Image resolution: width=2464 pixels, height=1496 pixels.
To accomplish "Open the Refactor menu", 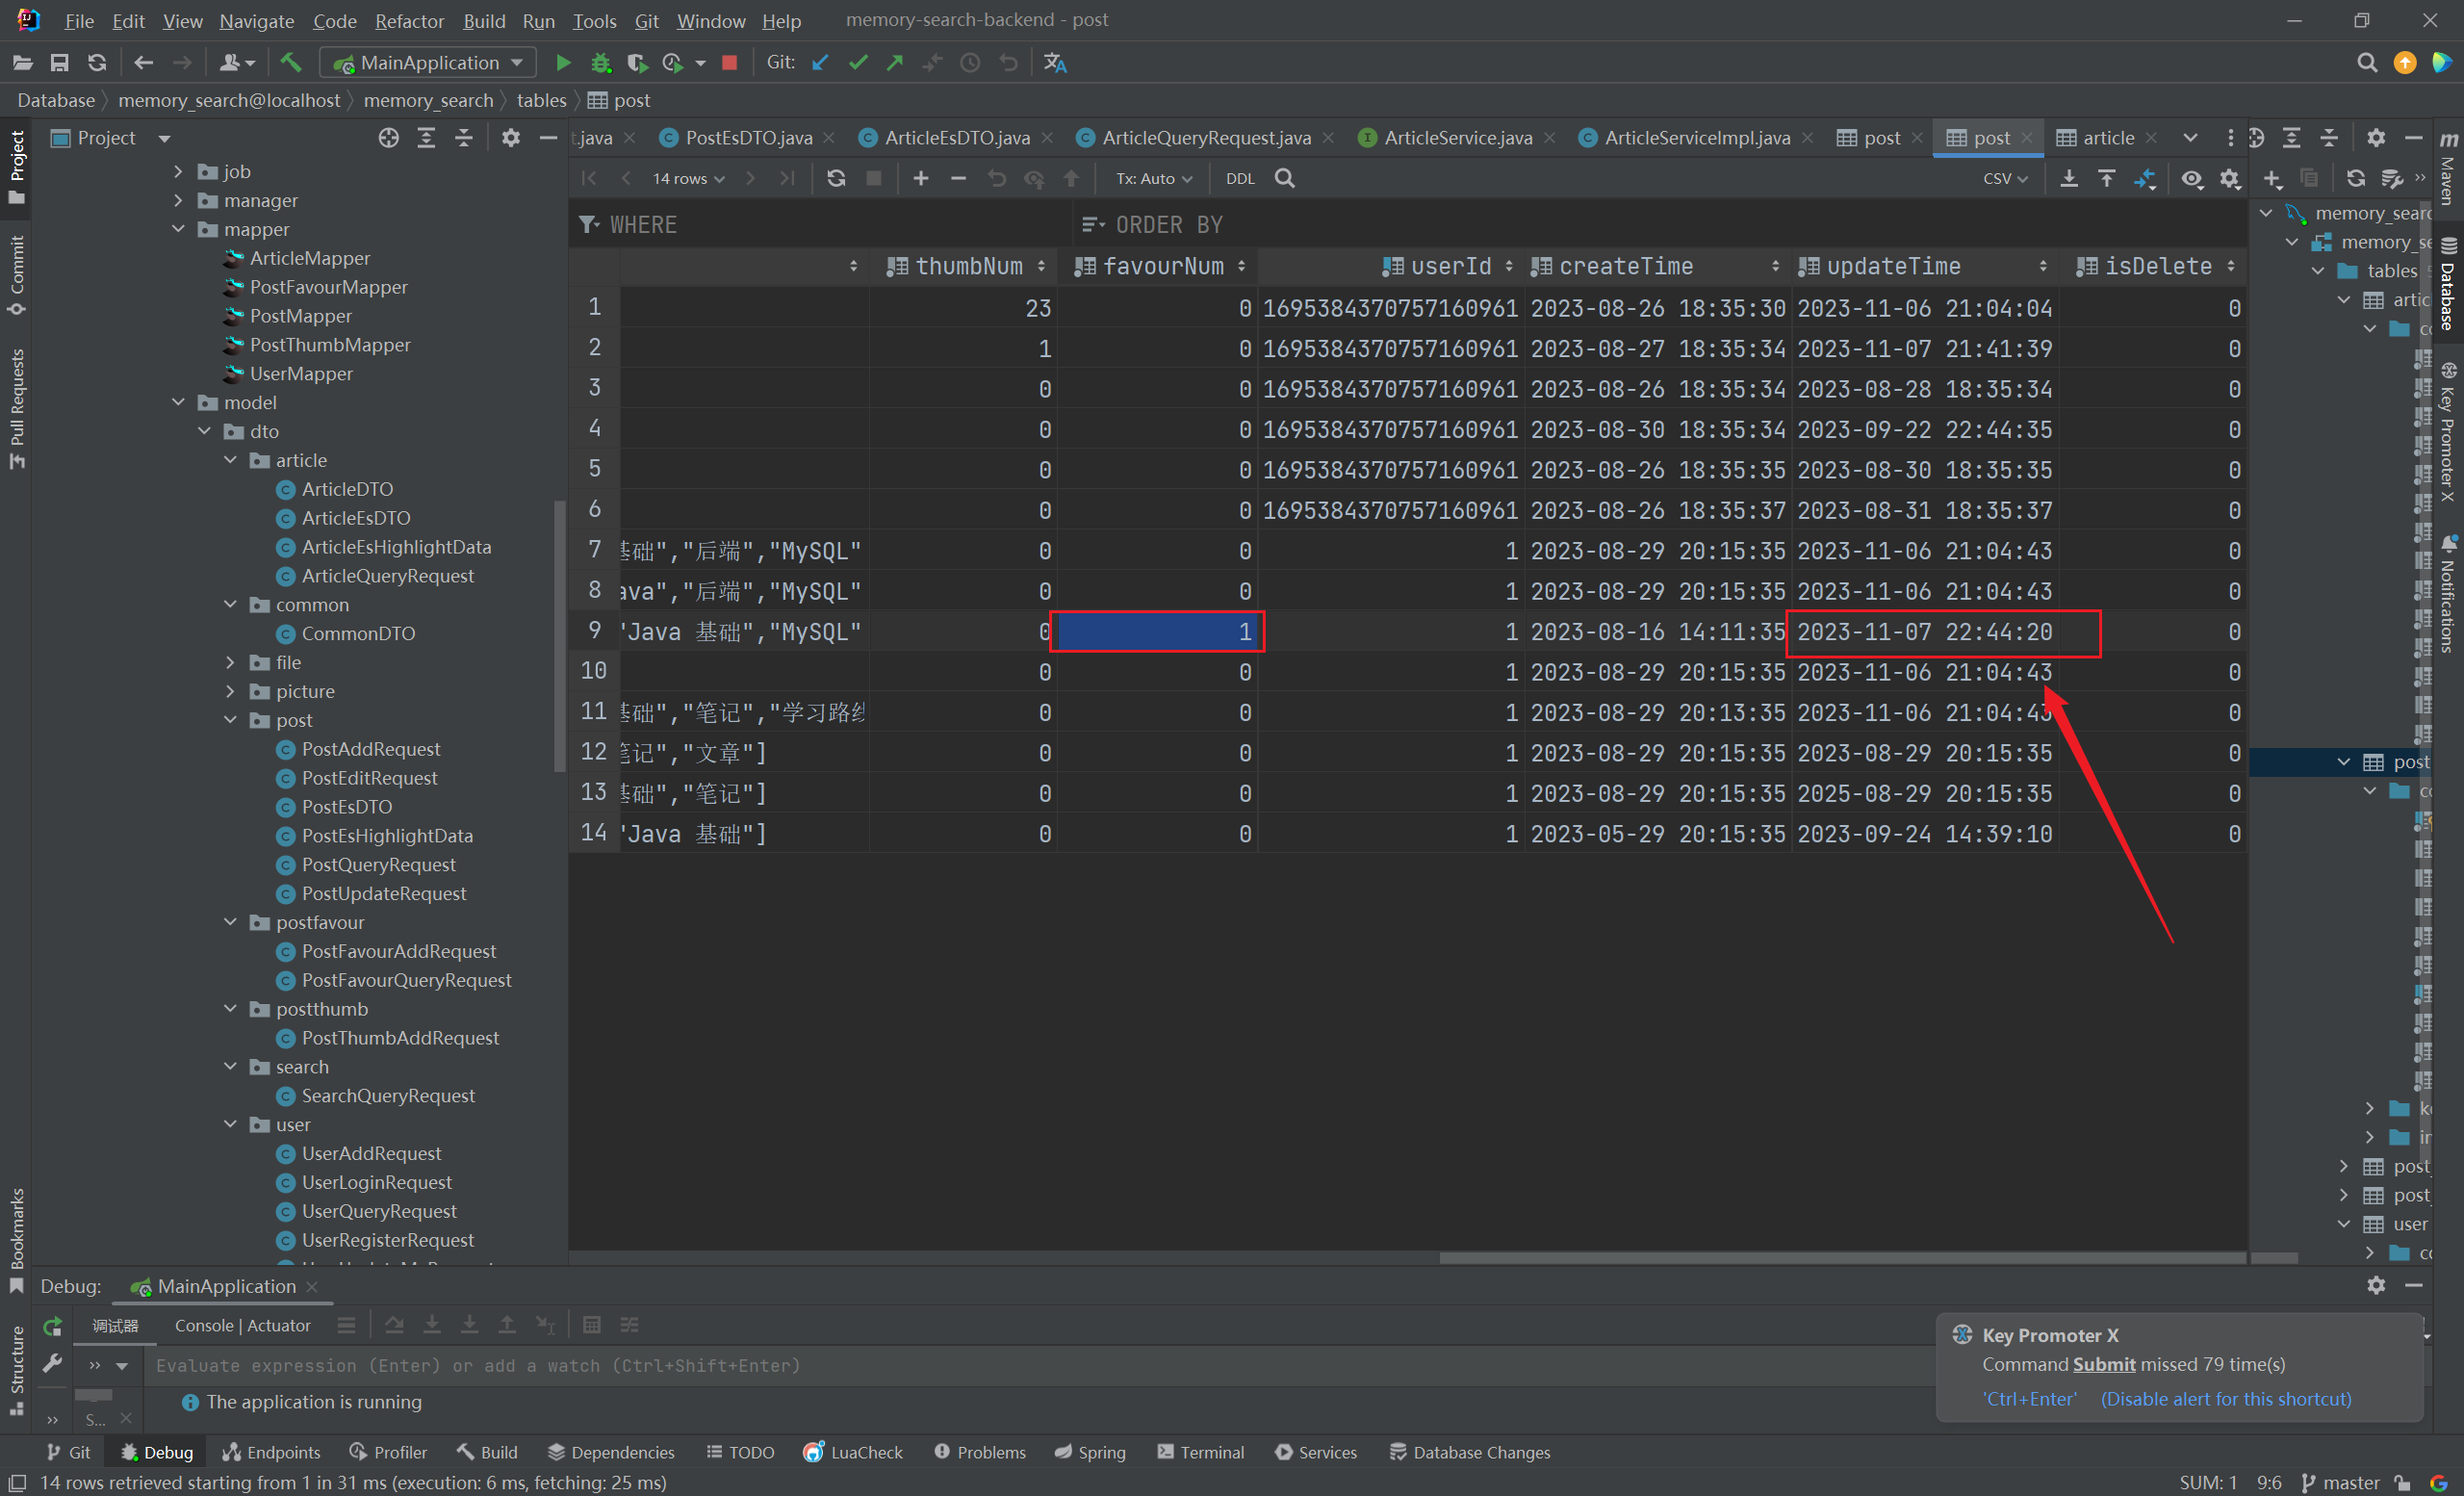I will (x=409, y=21).
